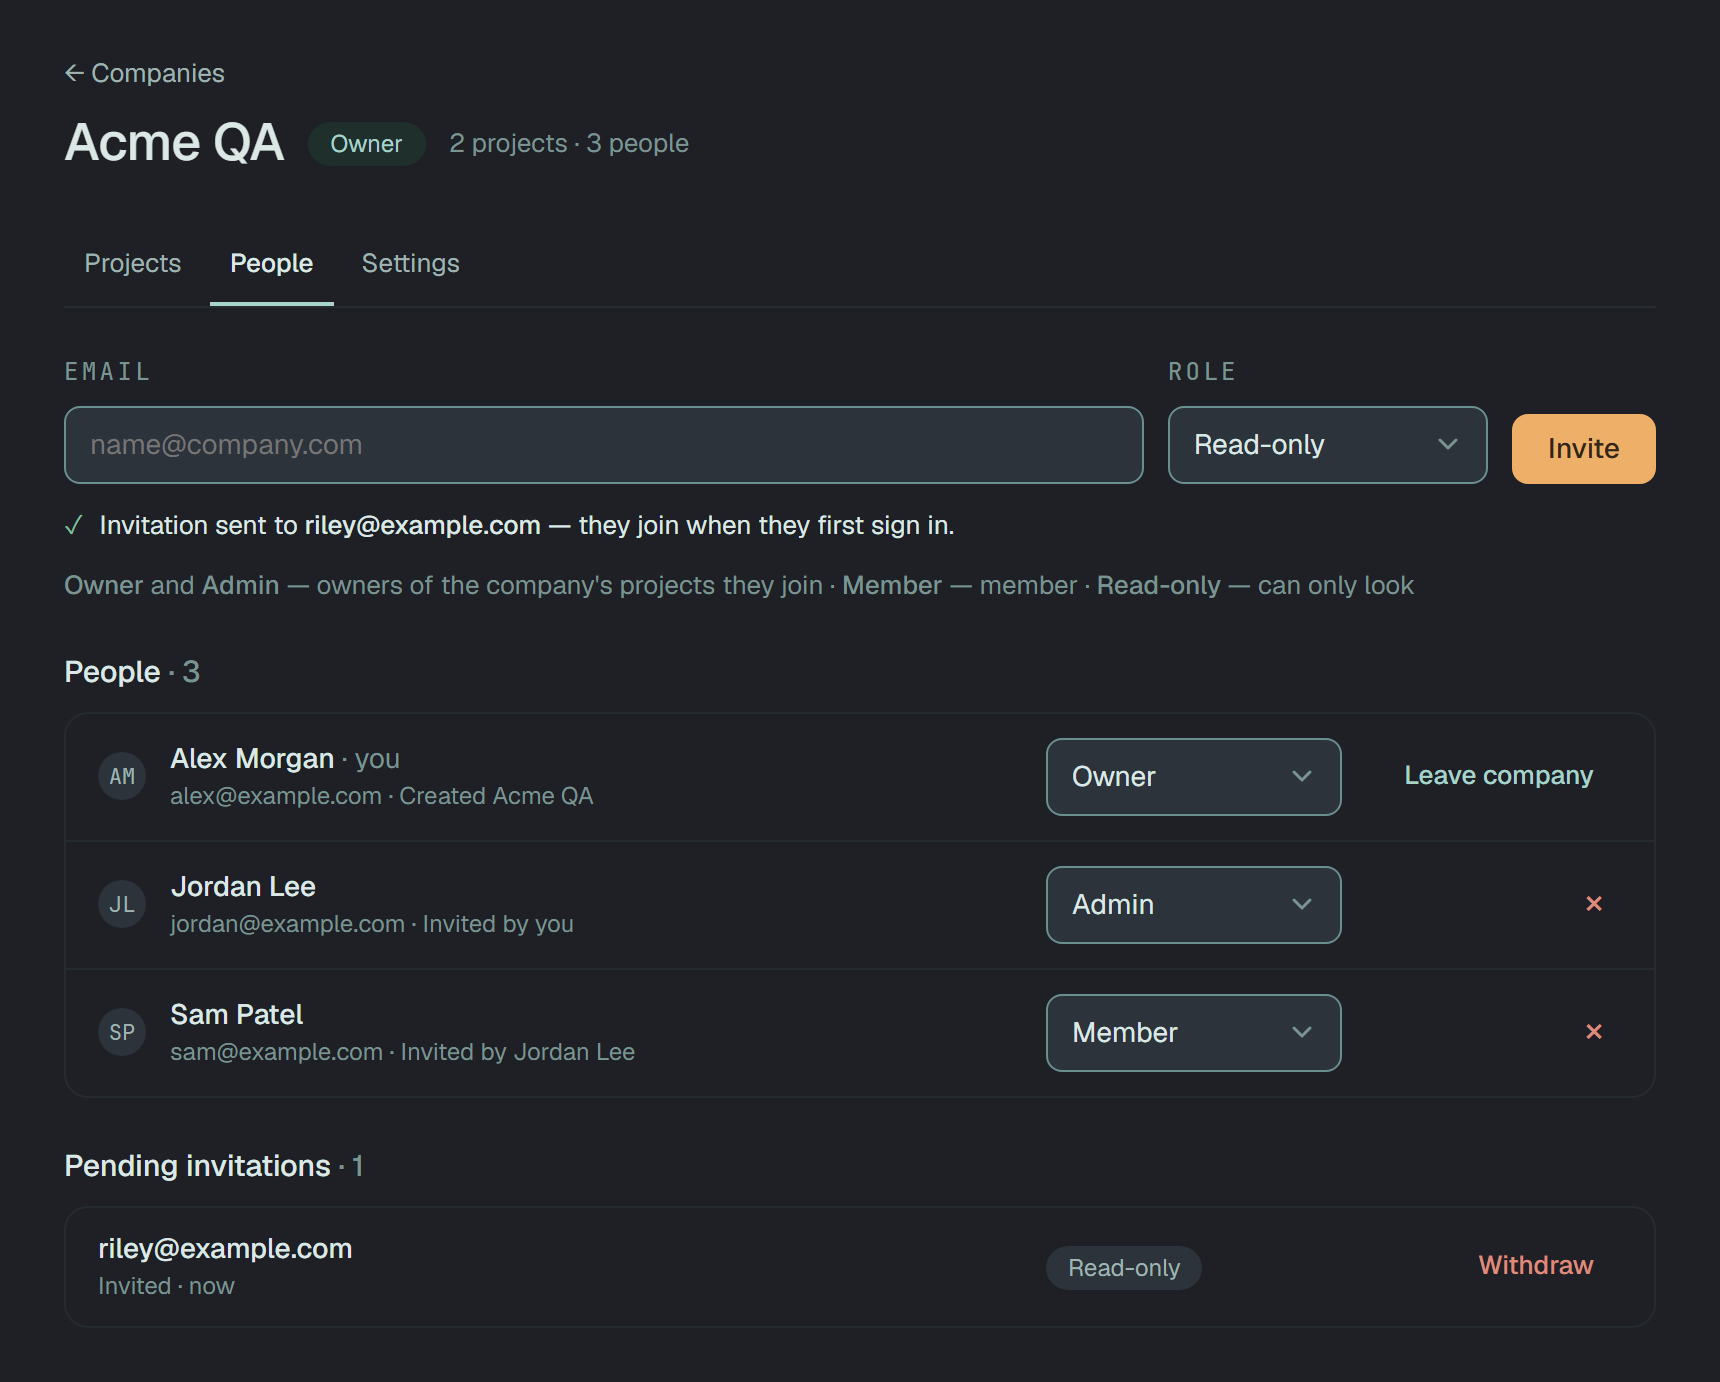Click the Read-only badge on pending invitation

(1124, 1268)
